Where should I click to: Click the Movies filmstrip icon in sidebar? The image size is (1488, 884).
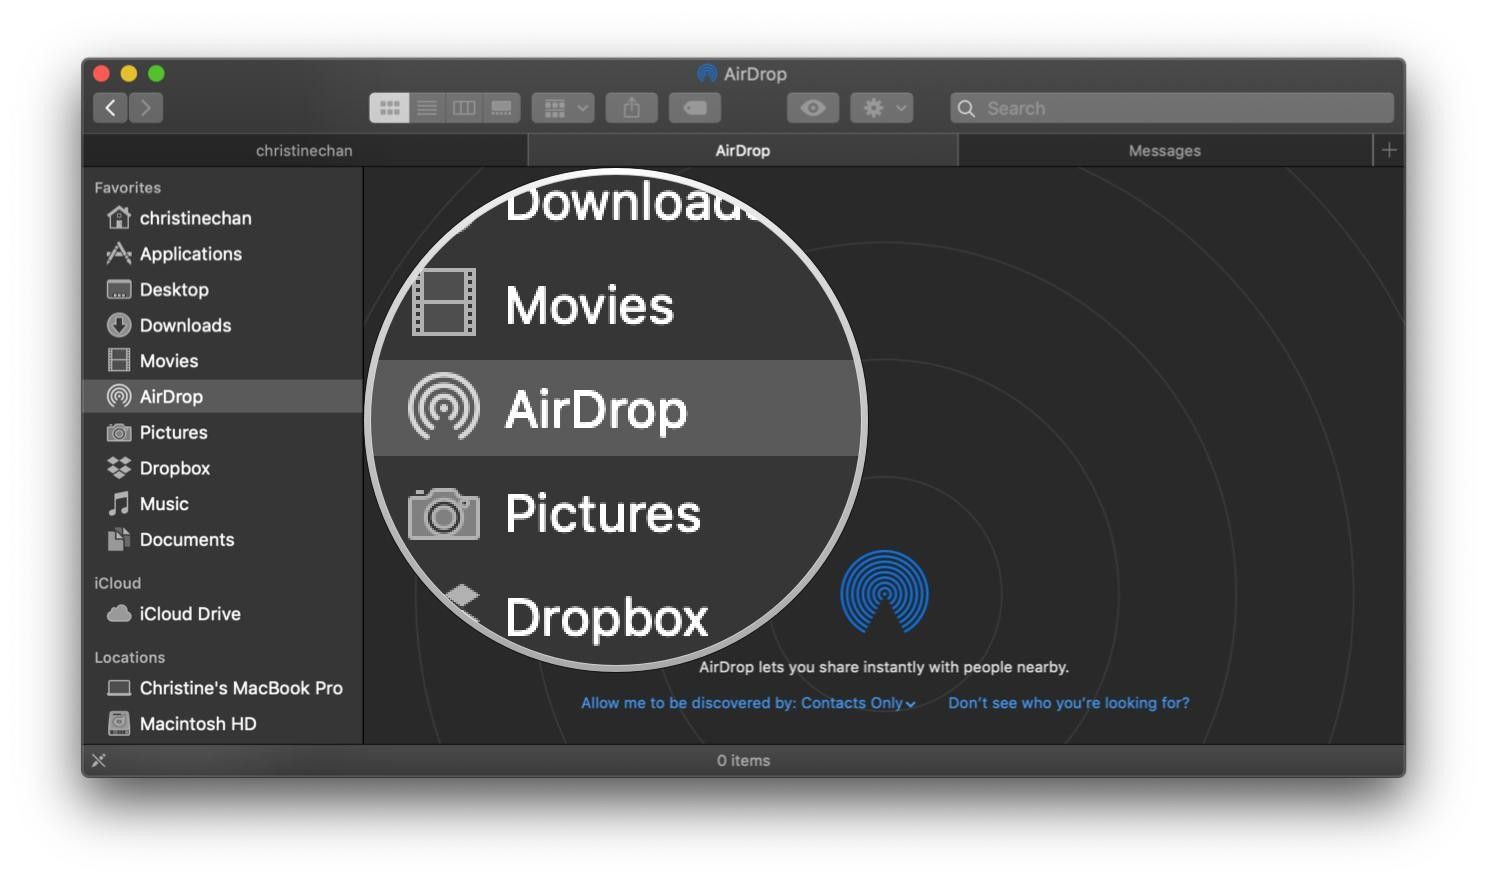119,360
